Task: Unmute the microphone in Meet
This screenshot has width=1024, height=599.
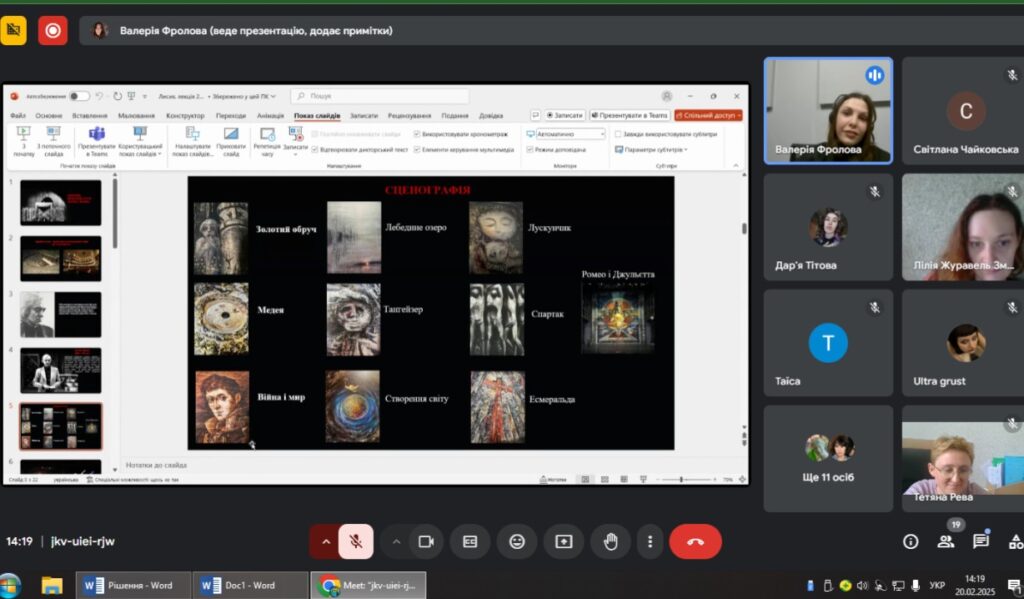Action: pos(356,541)
